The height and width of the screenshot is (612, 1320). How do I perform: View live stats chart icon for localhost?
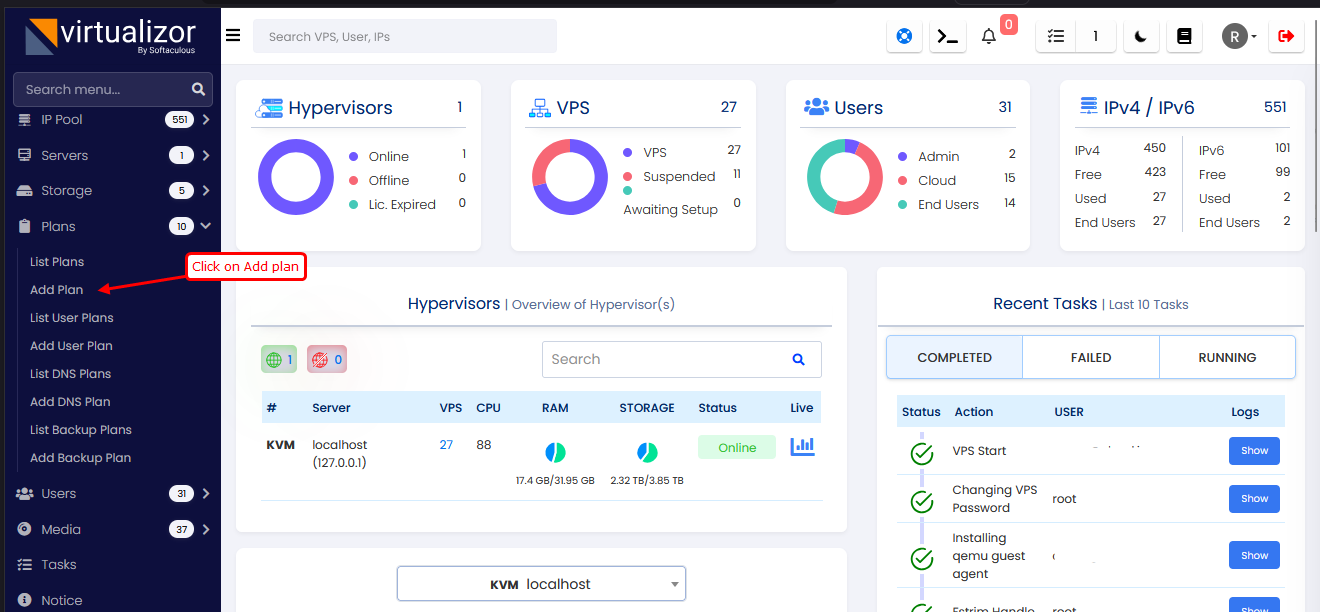pyautogui.click(x=802, y=447)
